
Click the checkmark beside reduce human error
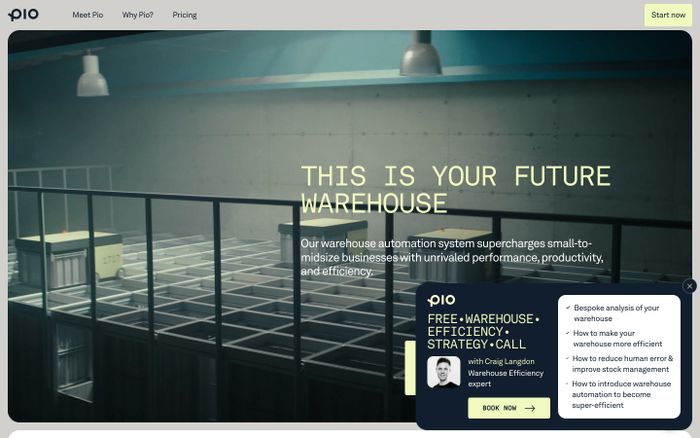tap(567, 358)
